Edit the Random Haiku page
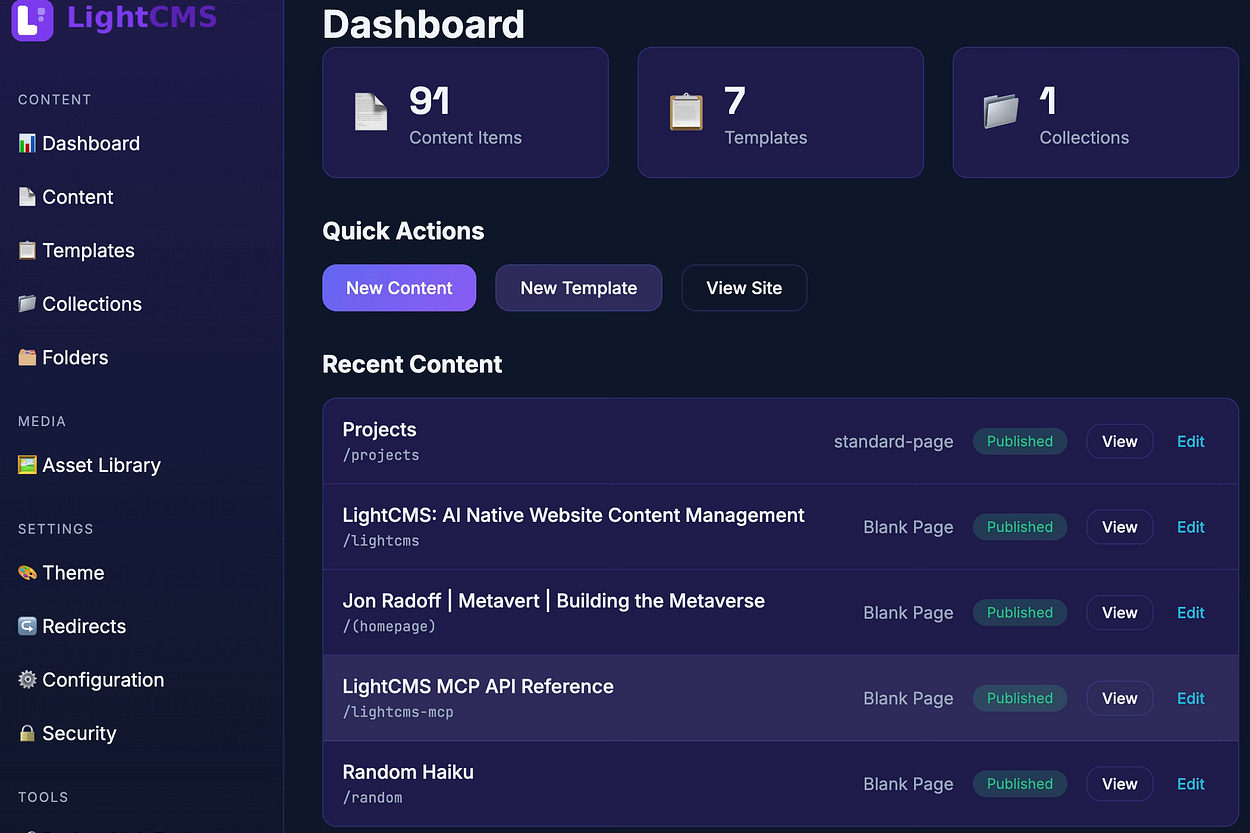 1191,784
